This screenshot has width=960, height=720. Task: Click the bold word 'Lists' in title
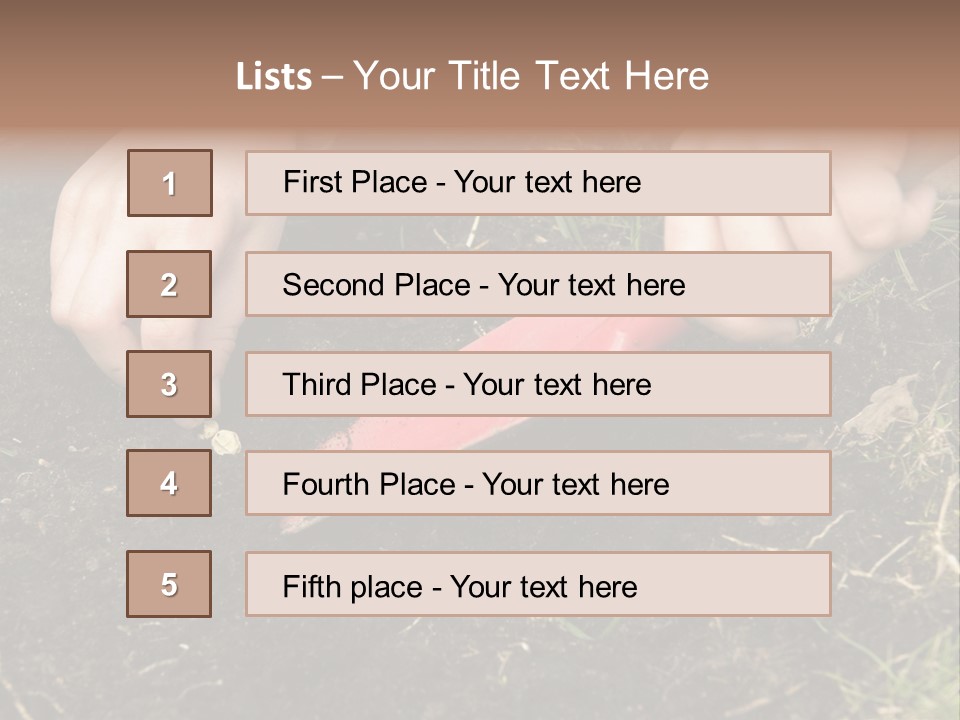[274, 77]
